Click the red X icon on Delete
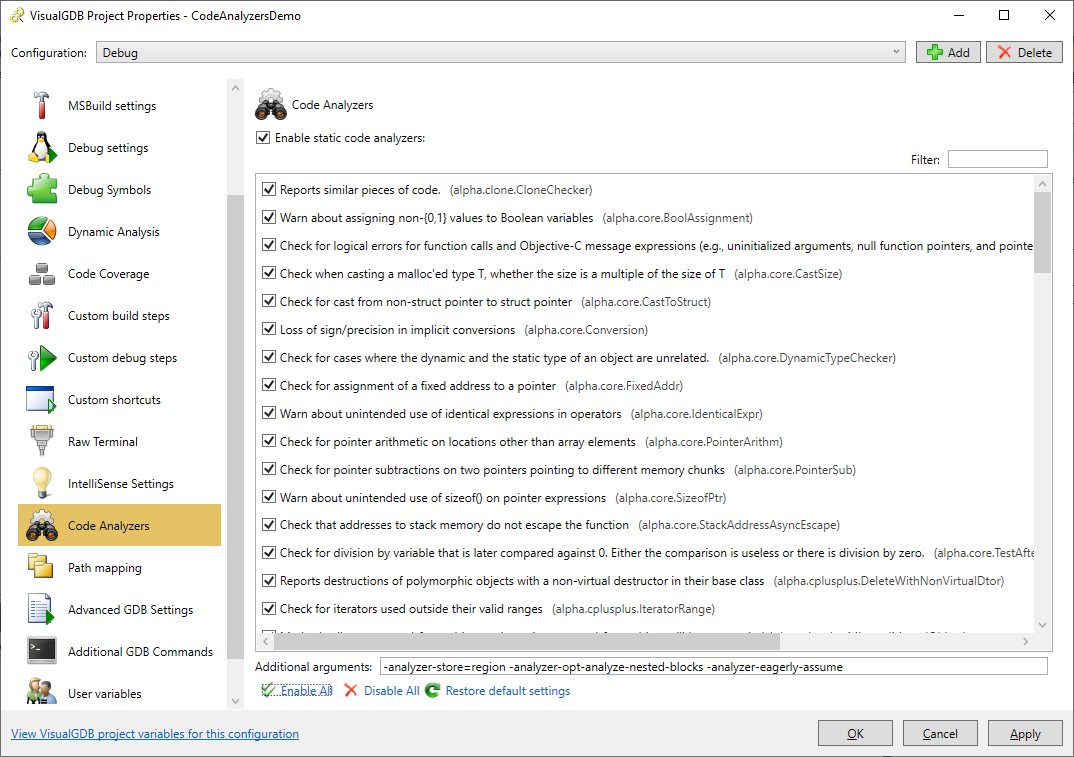 pyautogui.click(x=1005, y=52)
